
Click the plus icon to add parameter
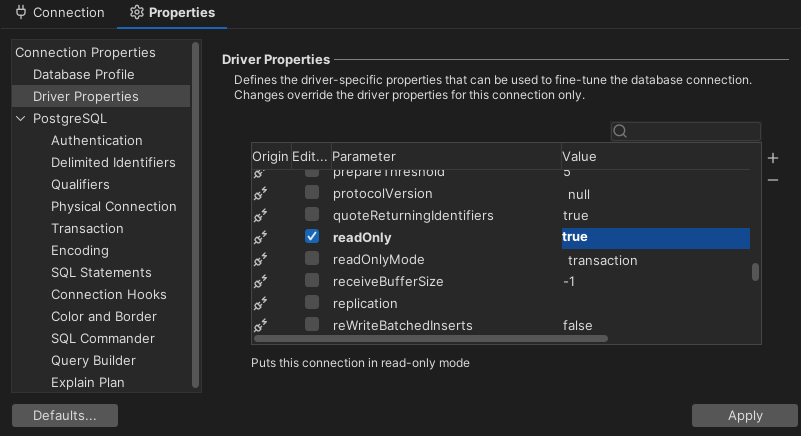772,158
